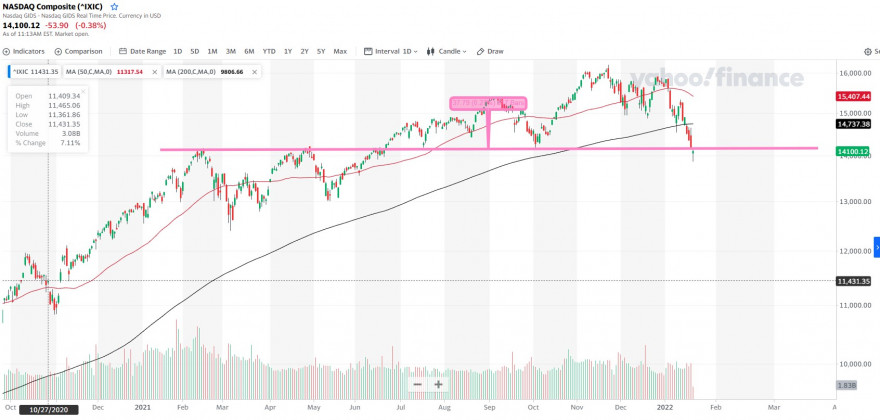Image resolution: width=880 pixels, height=420 pixels.
Task: Open the Date Range calendar picker
Action: [x=143, y=51]
